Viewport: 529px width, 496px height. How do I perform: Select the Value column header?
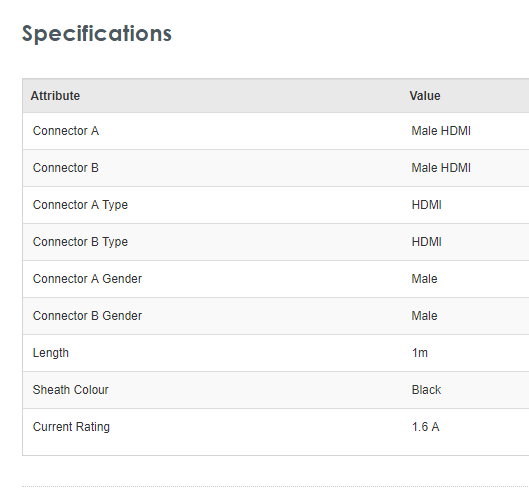425,96
